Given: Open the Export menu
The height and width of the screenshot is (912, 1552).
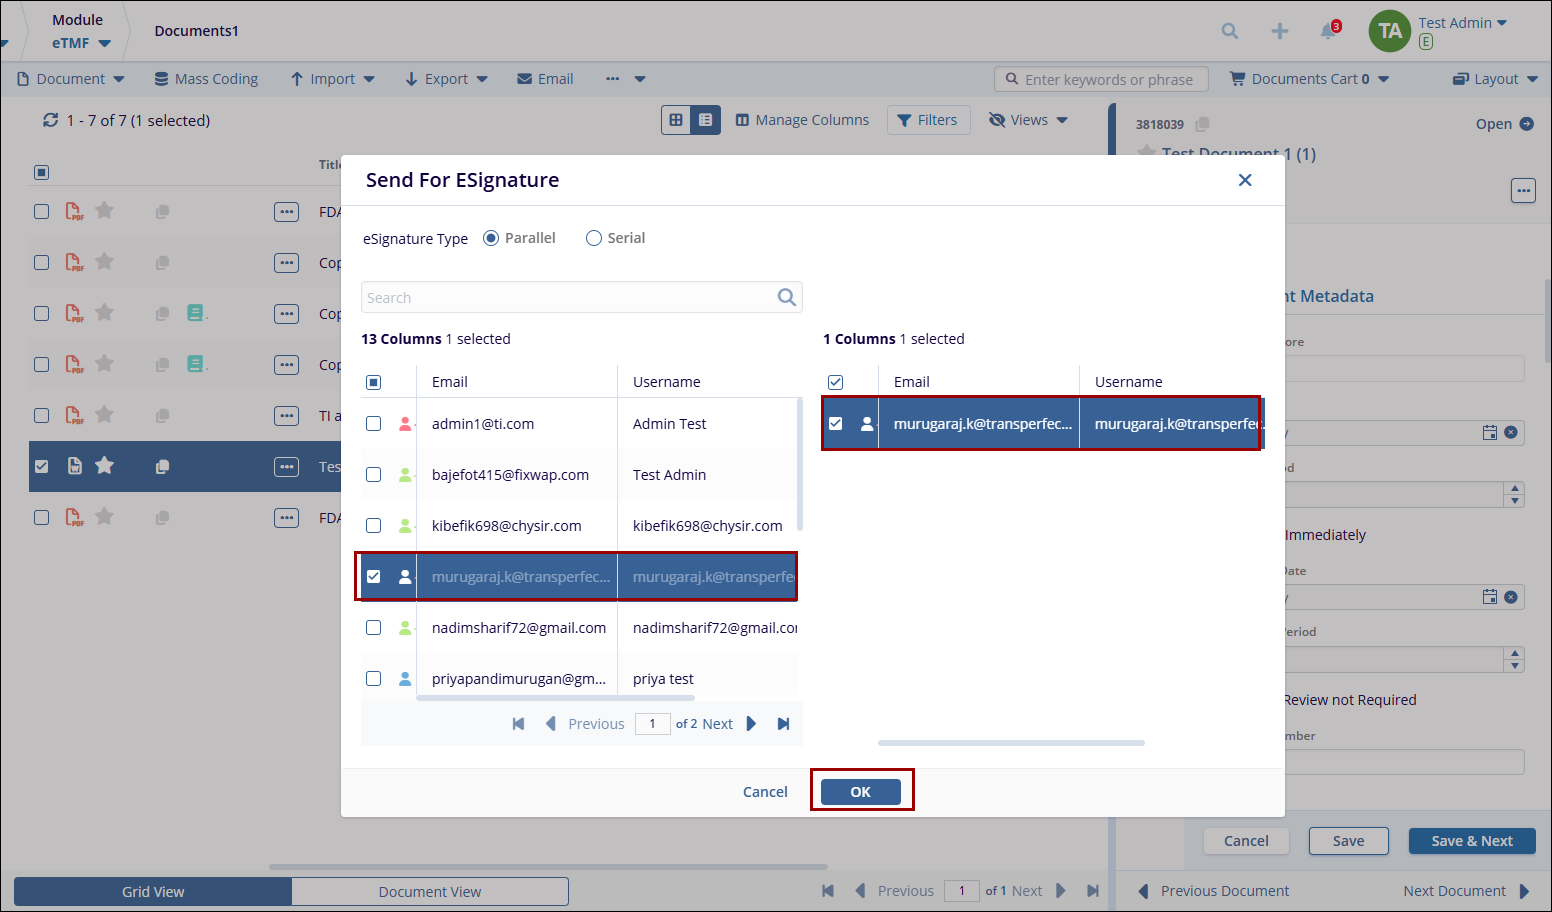Looking at the screenshot, I should pyautogui.click(x=446, y=79).
